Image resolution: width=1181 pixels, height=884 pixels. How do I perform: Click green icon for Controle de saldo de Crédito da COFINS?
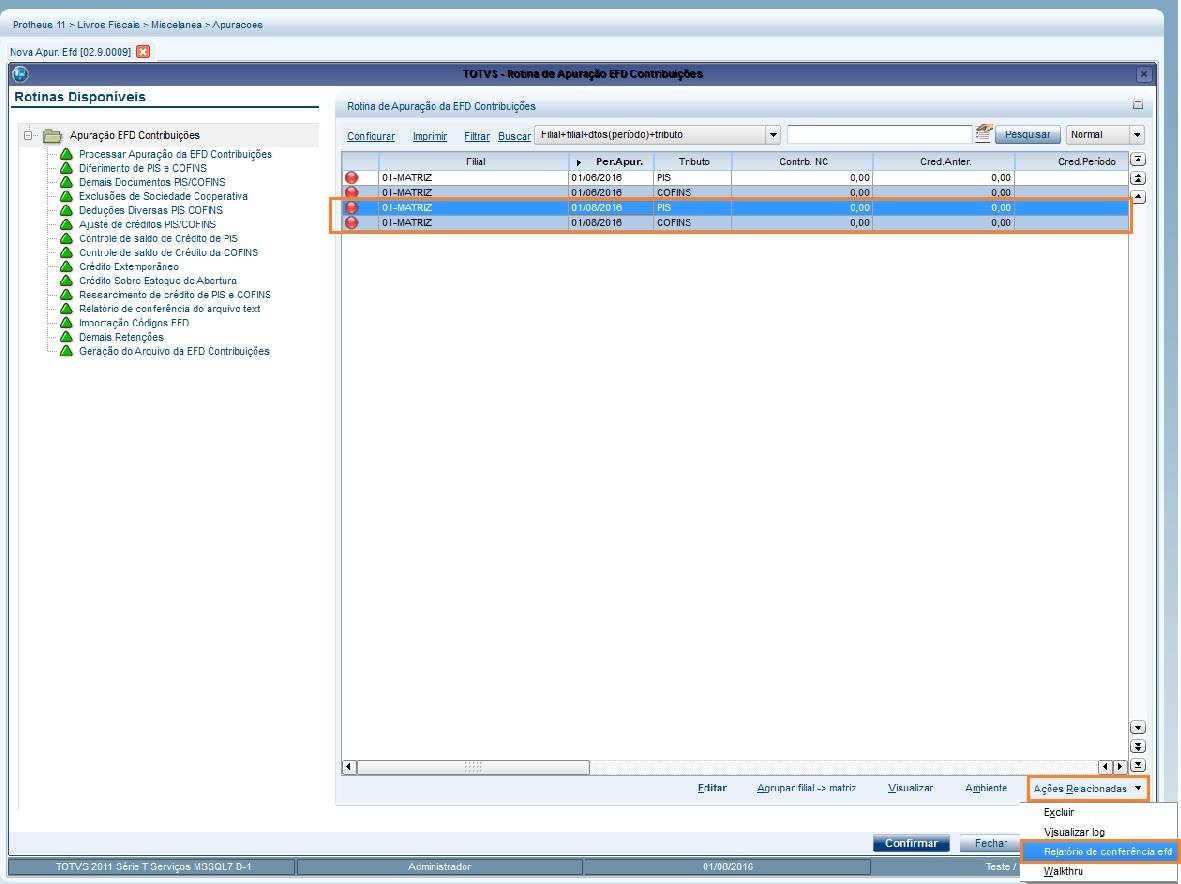[x=66, y=253]
